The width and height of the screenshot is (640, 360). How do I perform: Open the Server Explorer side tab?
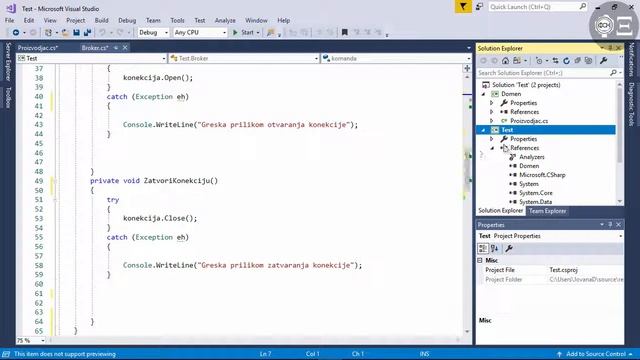tap(8, 61)
